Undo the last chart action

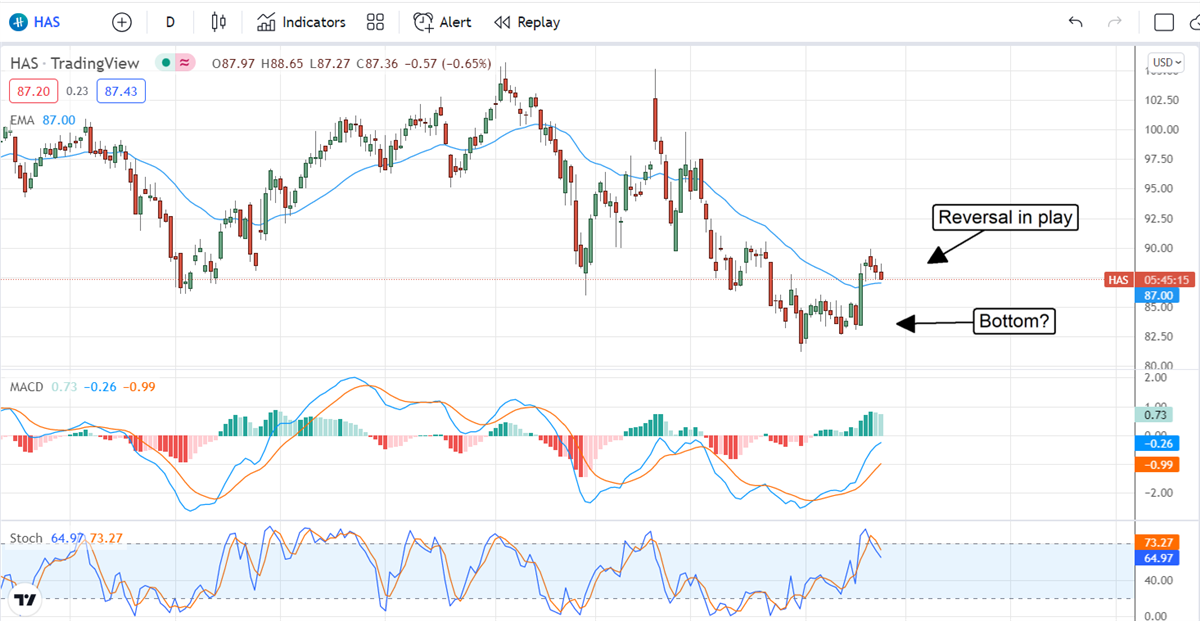(x=1076, y=22)
